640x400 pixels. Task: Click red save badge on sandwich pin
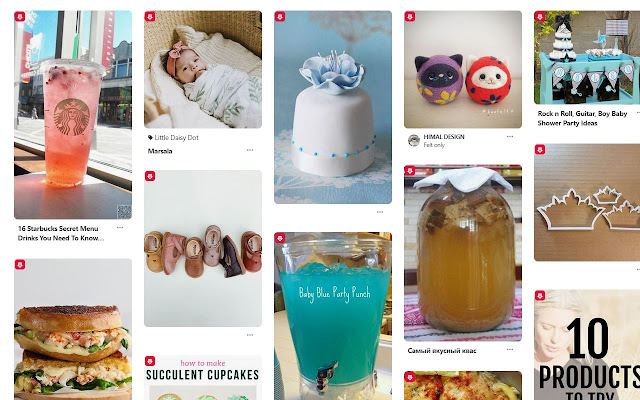coord(20,264)
